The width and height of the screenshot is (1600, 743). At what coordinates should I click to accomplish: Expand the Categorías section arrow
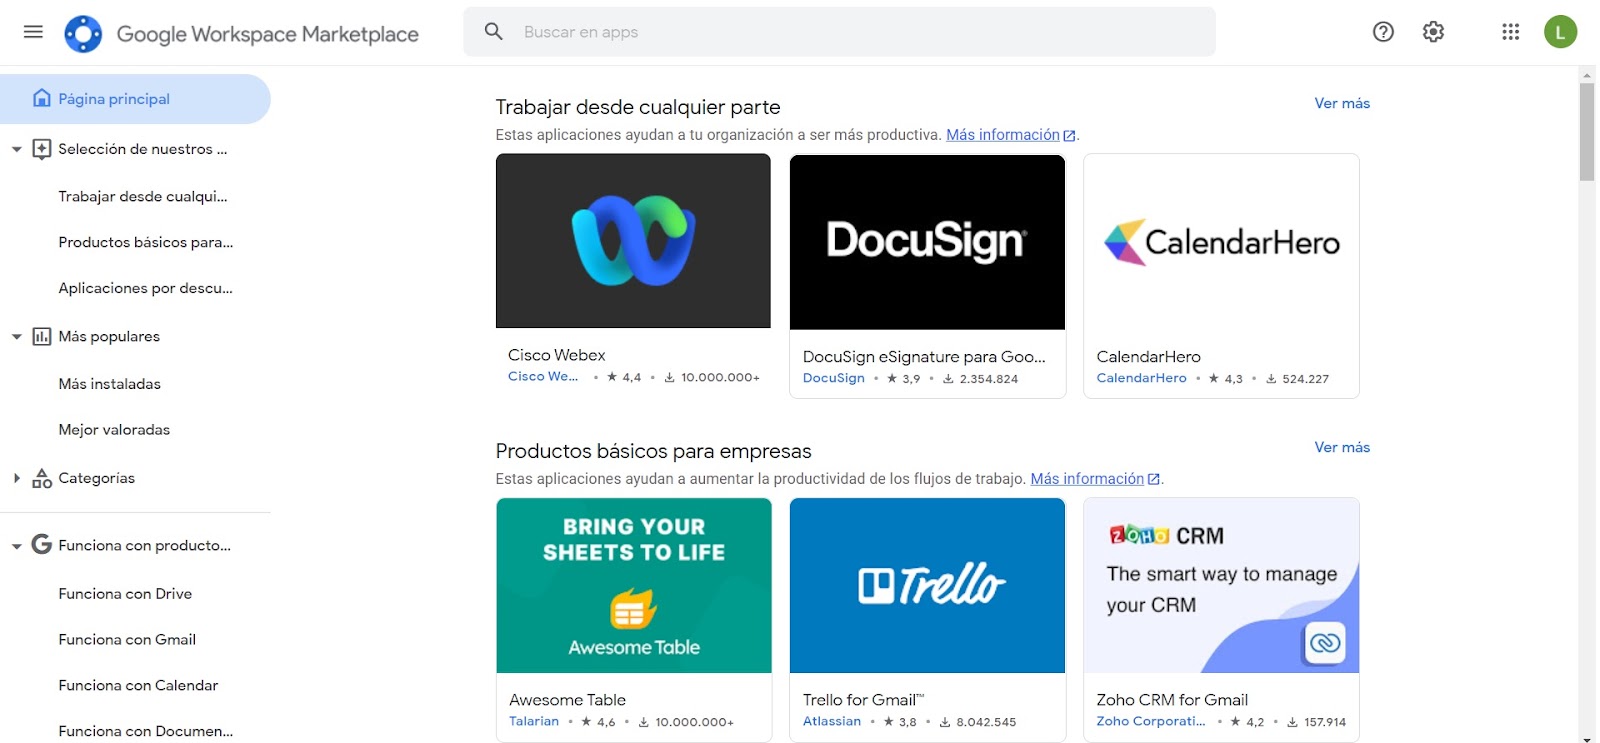pyautogui.click(x=16, y=478)
